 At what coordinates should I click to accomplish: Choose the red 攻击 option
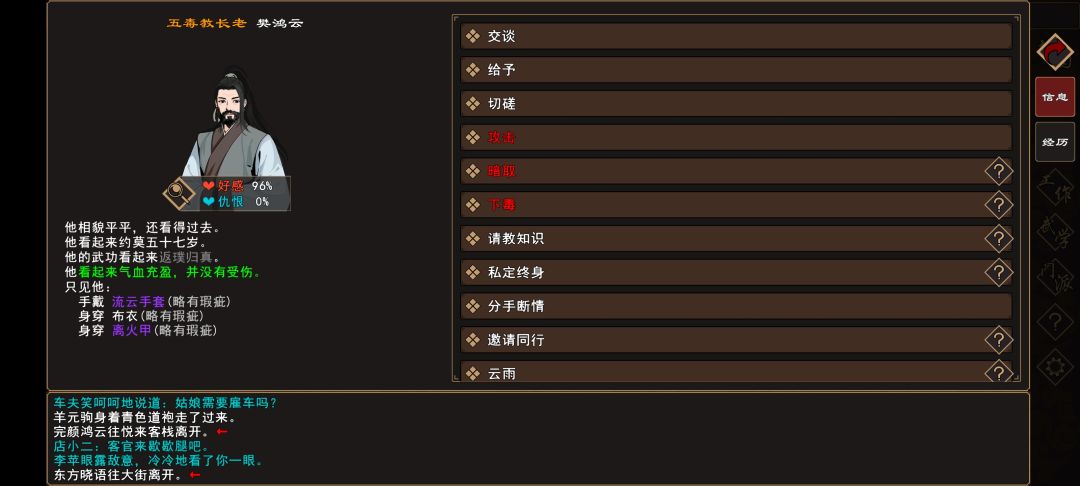(736, 137)
